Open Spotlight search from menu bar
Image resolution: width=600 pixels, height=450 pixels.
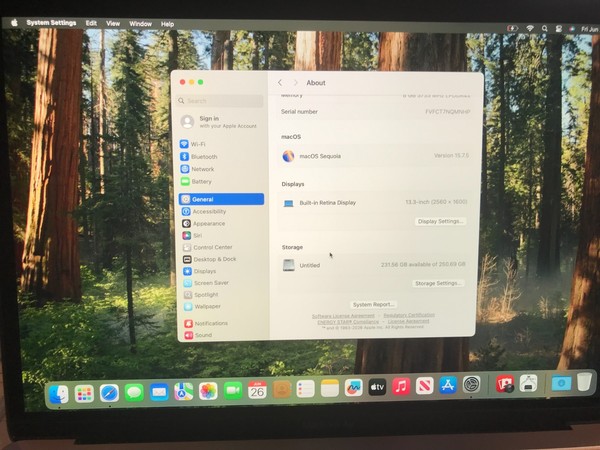[x=545, y=28]
